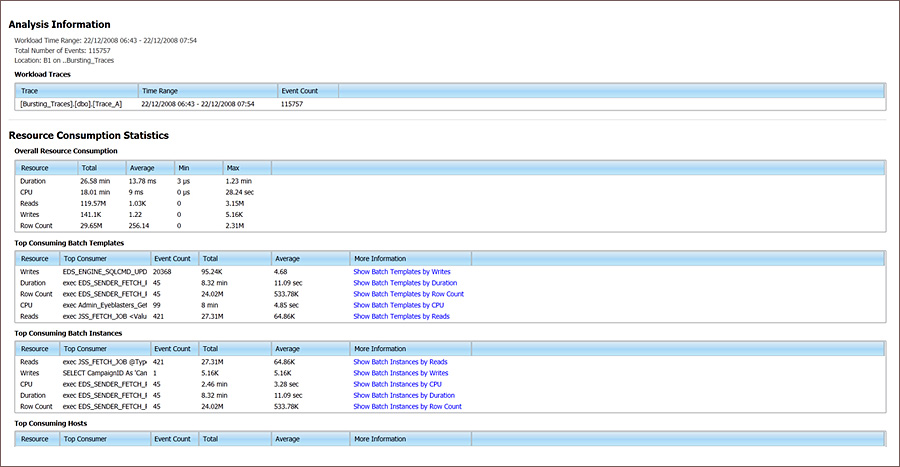Select Row Count total 29.65M cell
This screenshot has height=467, width=900.
point(91,226)
